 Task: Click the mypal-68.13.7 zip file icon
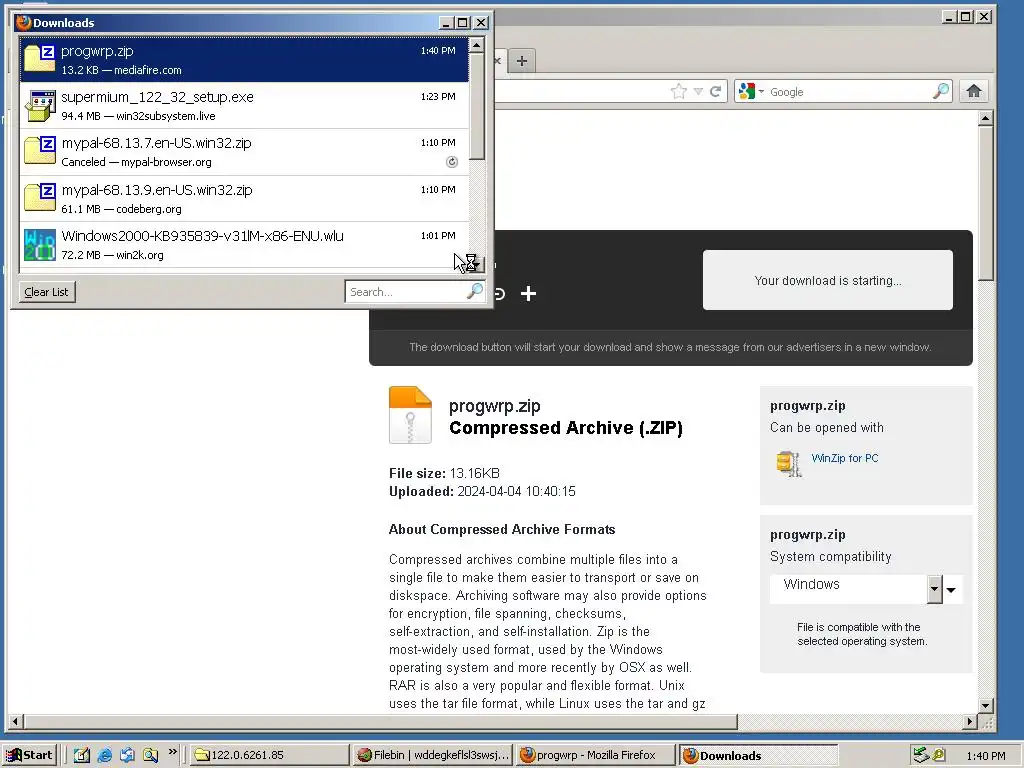pyautogui.click(x=40, y=150)
